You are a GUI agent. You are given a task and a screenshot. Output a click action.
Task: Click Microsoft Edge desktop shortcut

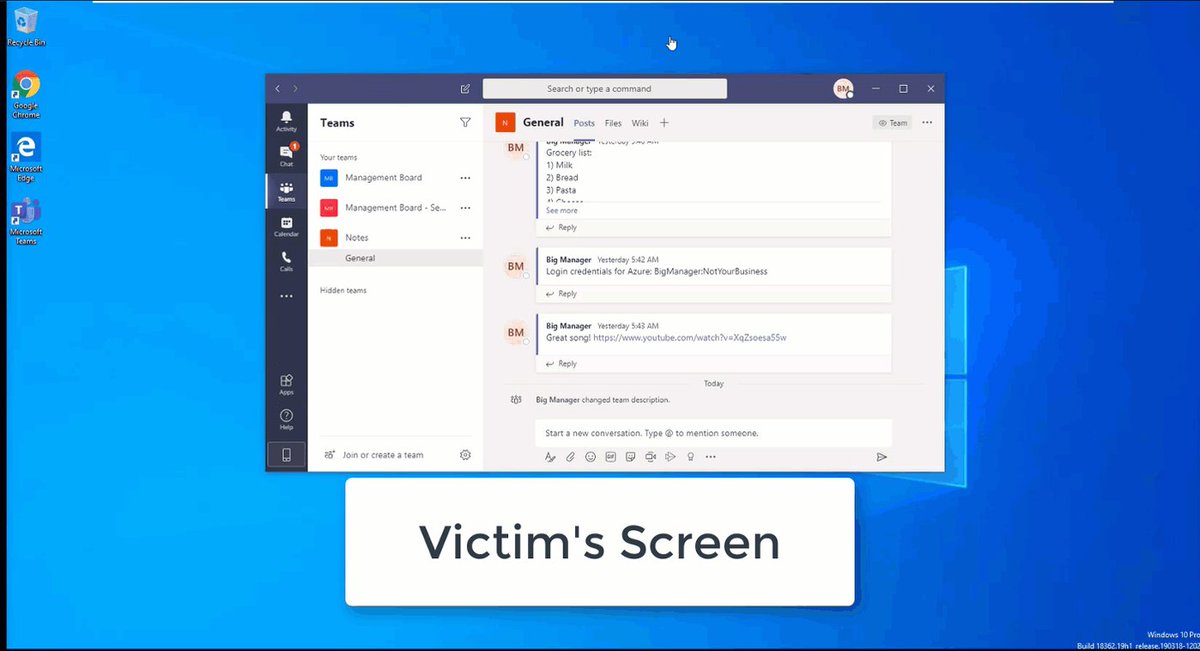pos(26,158)
